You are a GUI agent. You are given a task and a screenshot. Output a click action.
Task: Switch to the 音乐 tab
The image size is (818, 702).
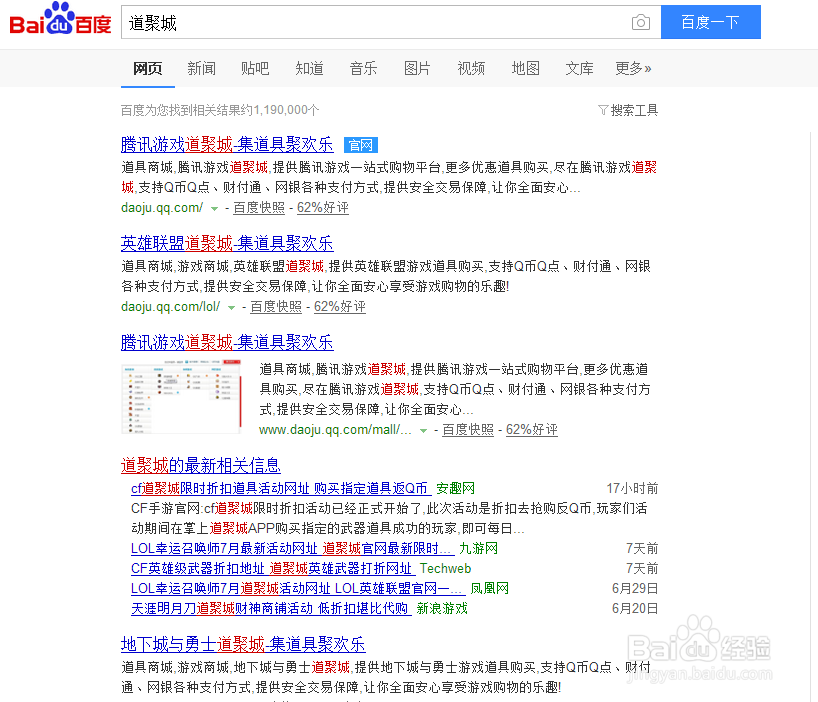pos(364,68)
